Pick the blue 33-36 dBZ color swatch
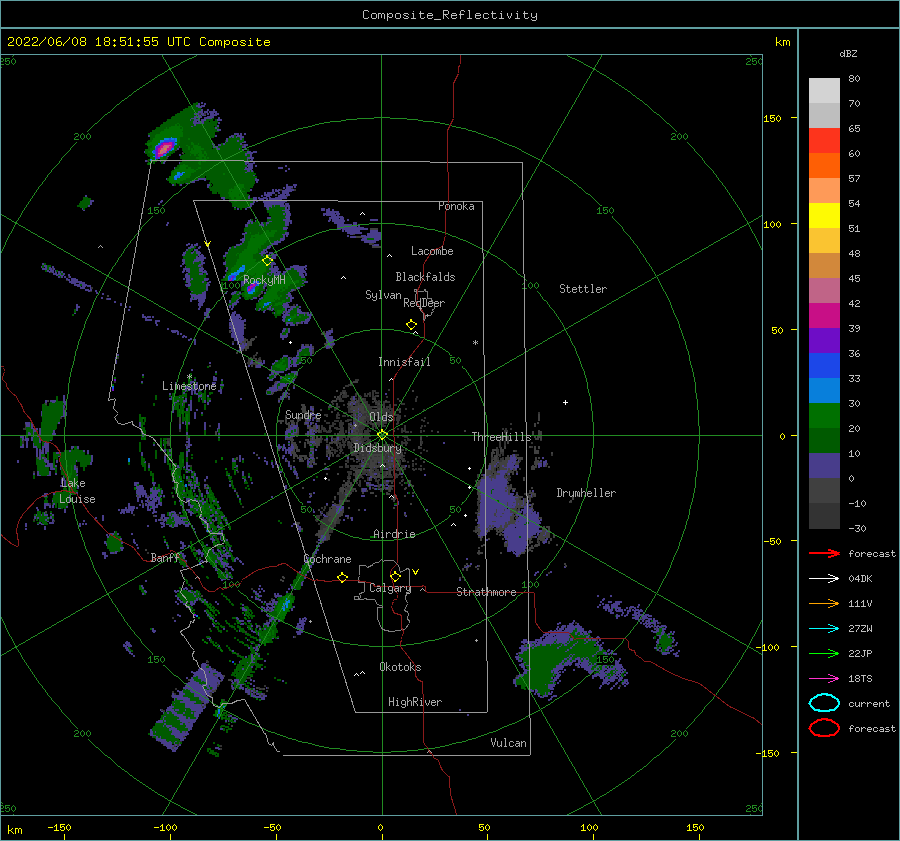The image size is (900, 841). pos(824,366)
